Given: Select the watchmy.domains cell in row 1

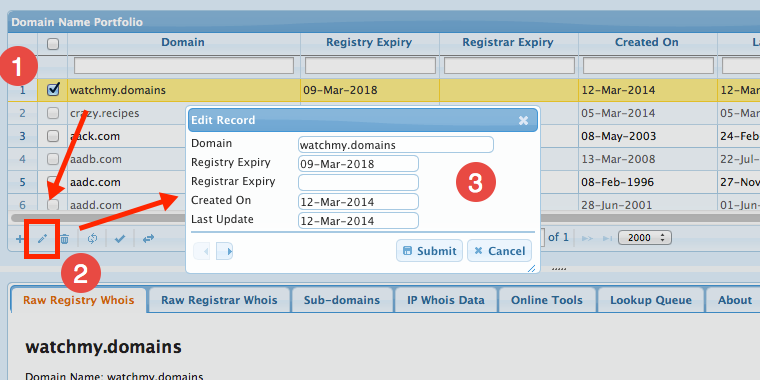Looking at the screenshot, I should click(x=184, y=90).
